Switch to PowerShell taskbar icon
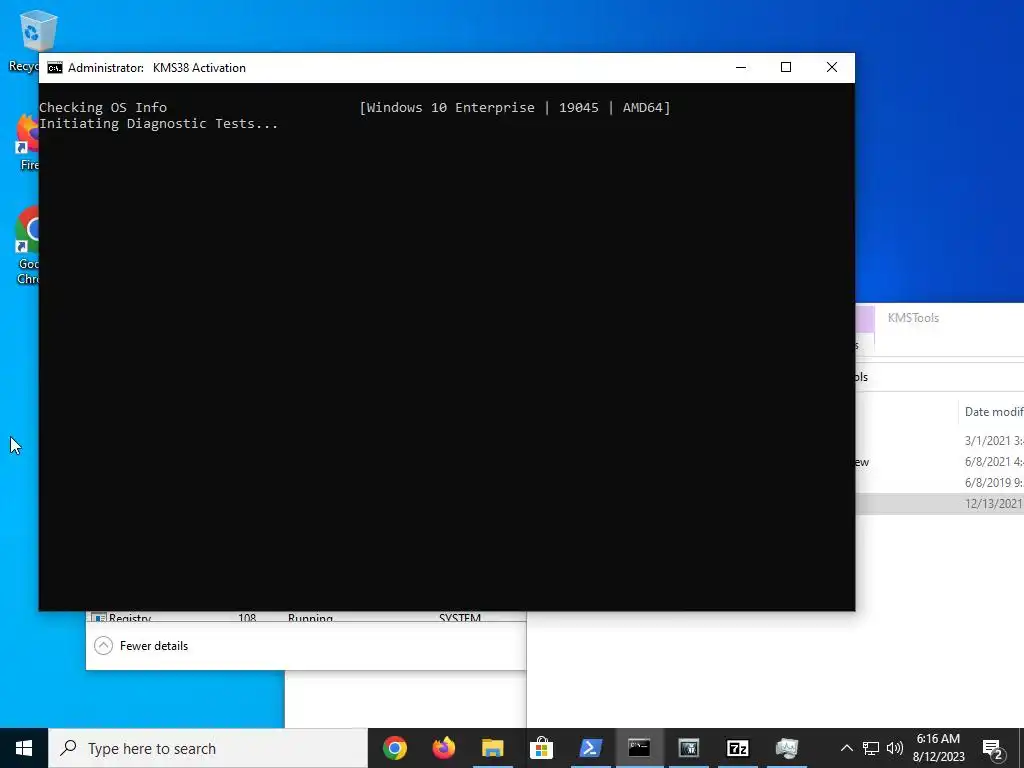The height and width of the screenshot is (768, 1024). [x=590, y=748]
